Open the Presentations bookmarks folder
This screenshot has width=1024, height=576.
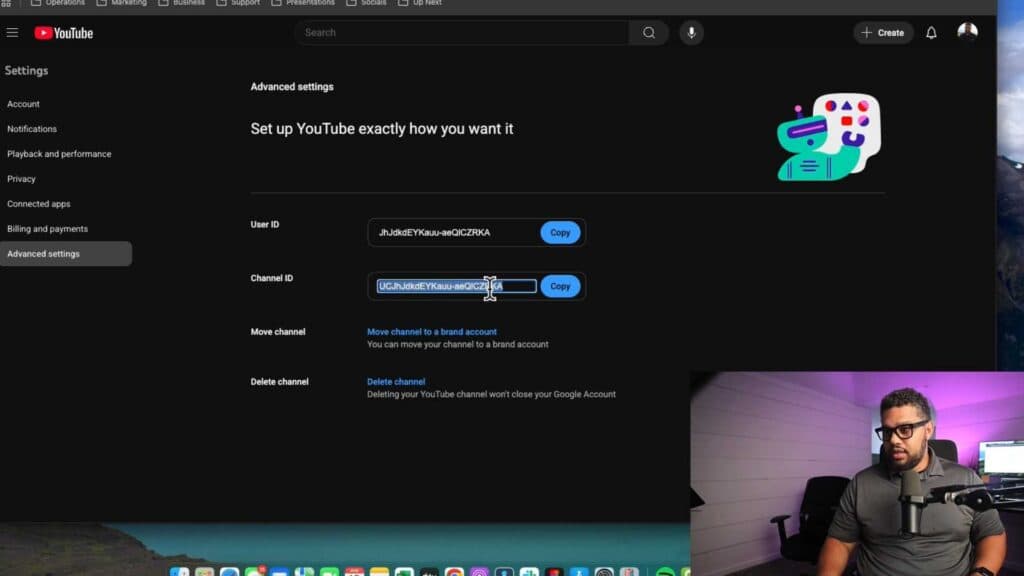(303, 3)
